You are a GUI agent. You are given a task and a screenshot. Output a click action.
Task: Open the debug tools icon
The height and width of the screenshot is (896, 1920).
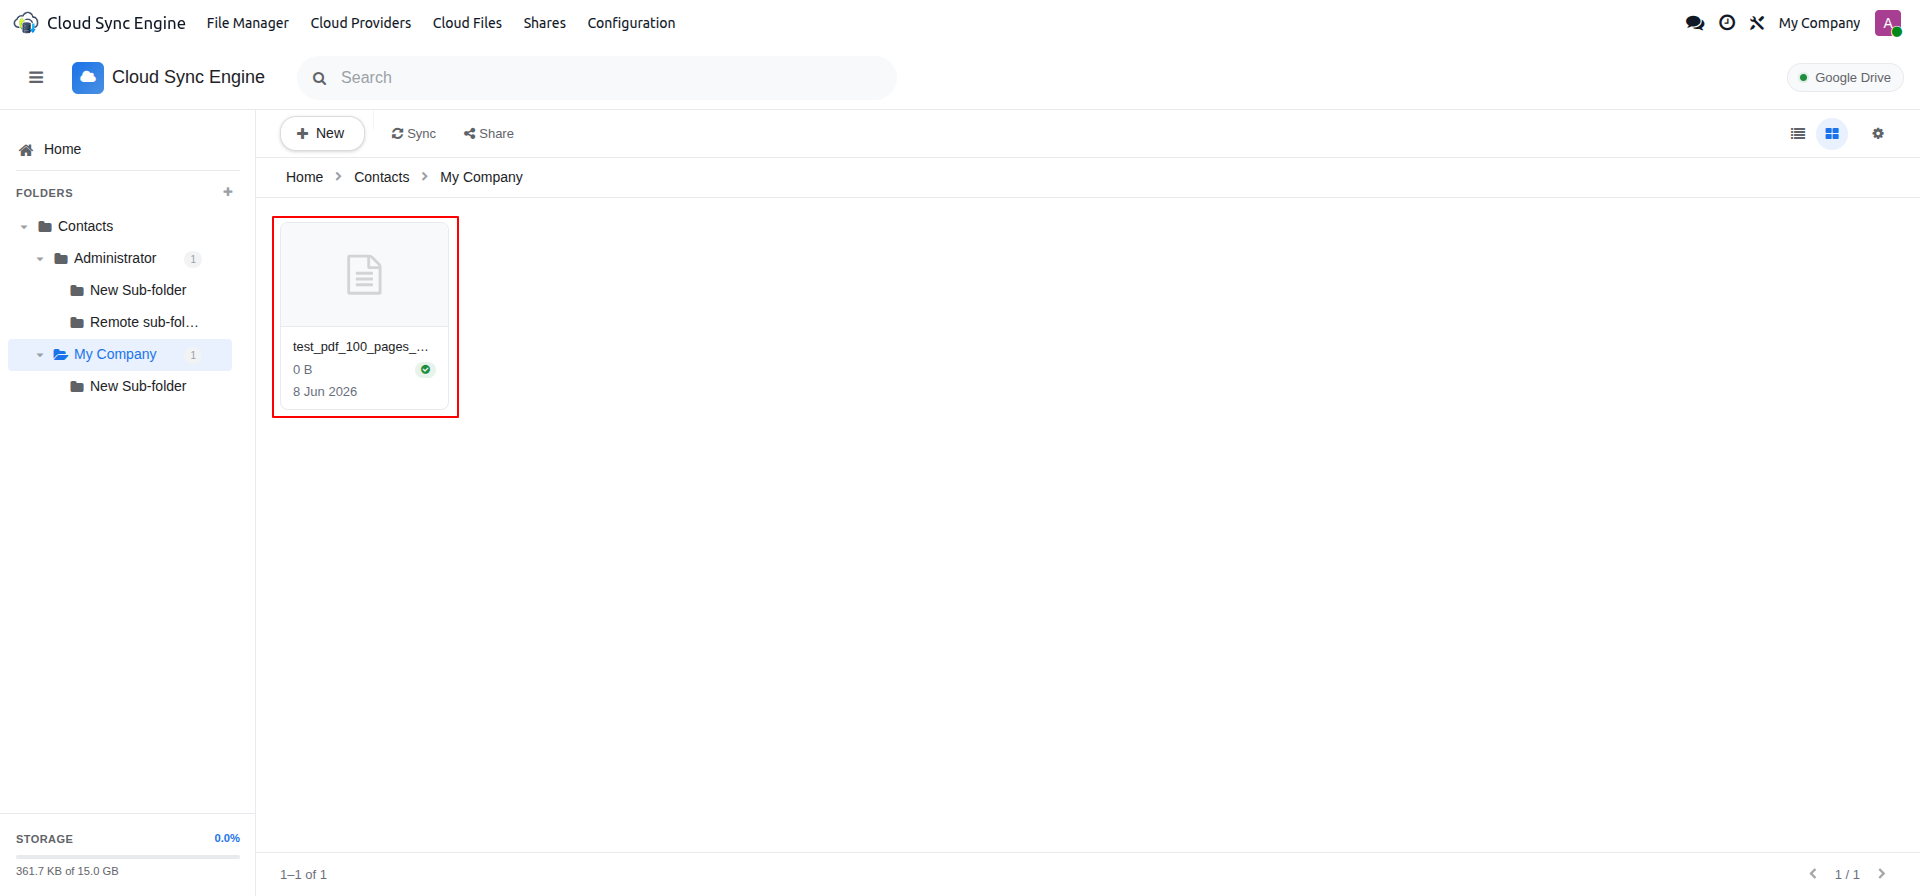[x=1757, y=23]
